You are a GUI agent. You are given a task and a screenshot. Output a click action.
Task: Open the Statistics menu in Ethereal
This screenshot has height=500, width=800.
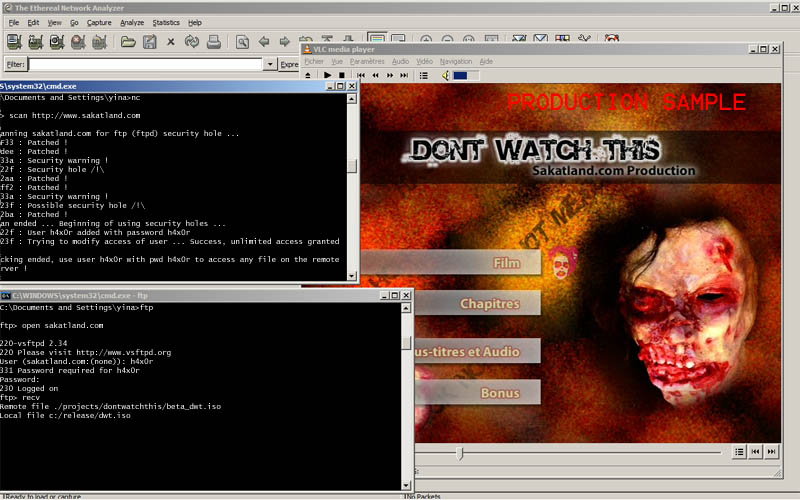[166, 22]
